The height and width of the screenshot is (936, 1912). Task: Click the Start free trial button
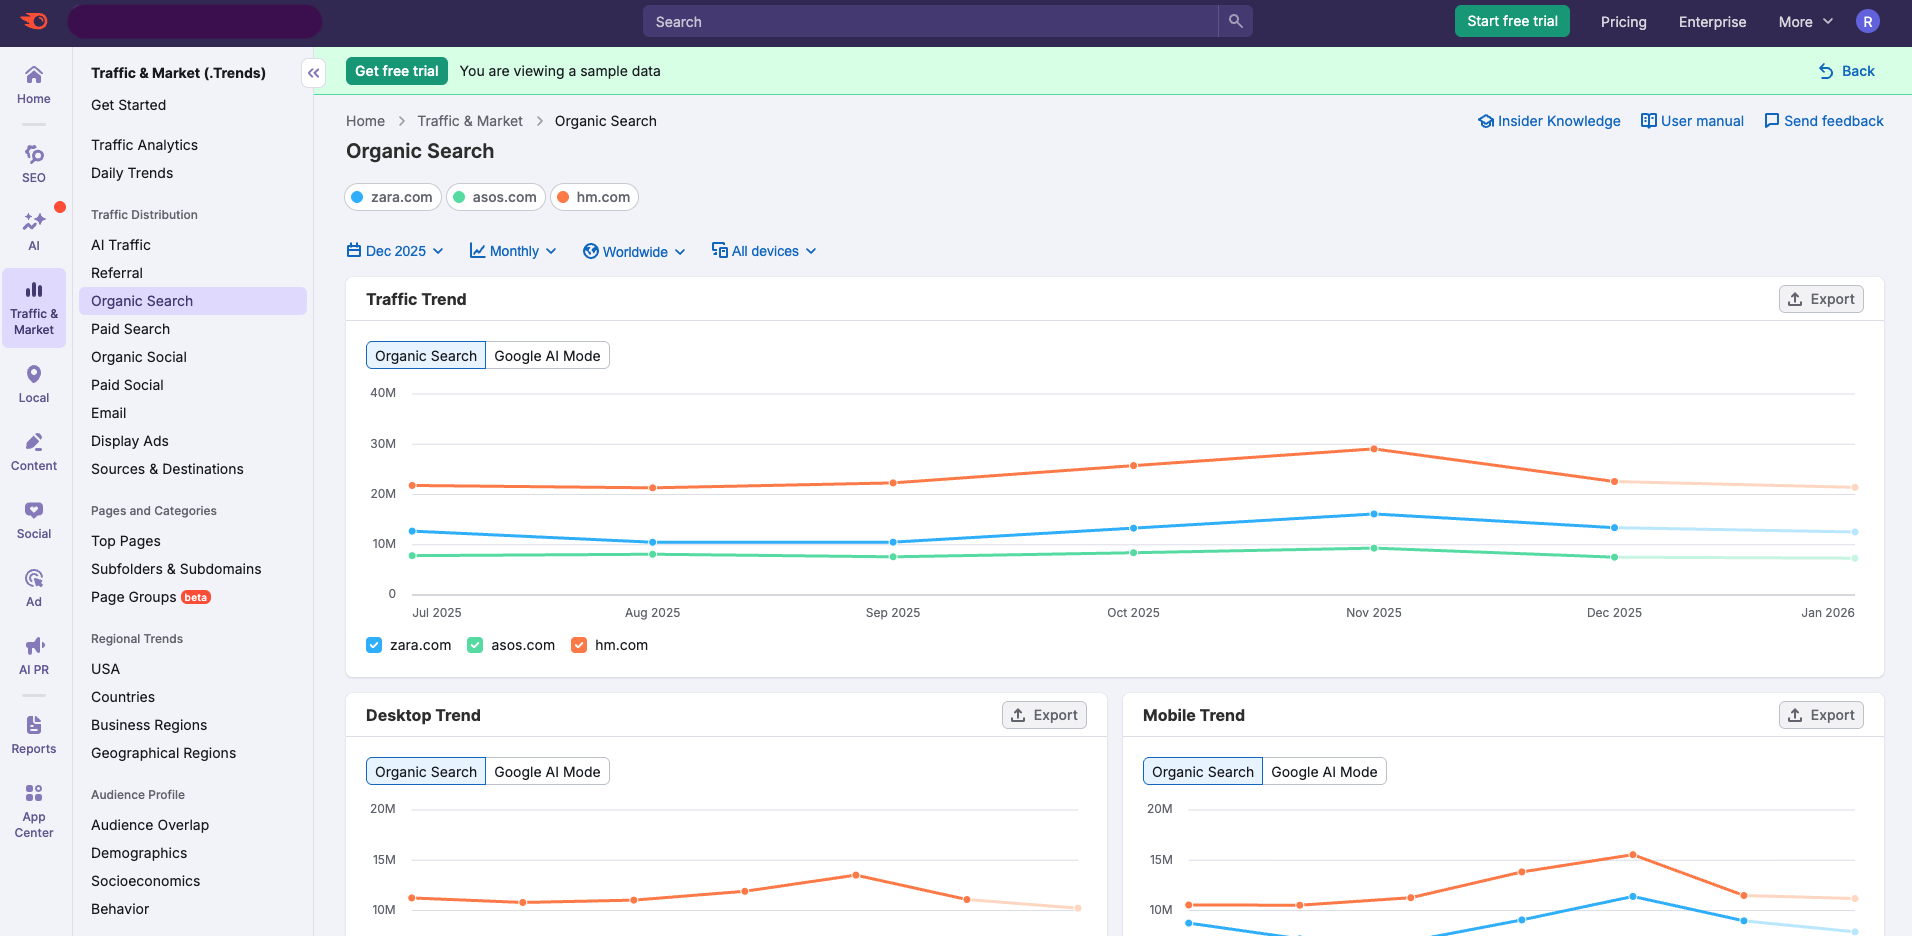[1512, 21]
